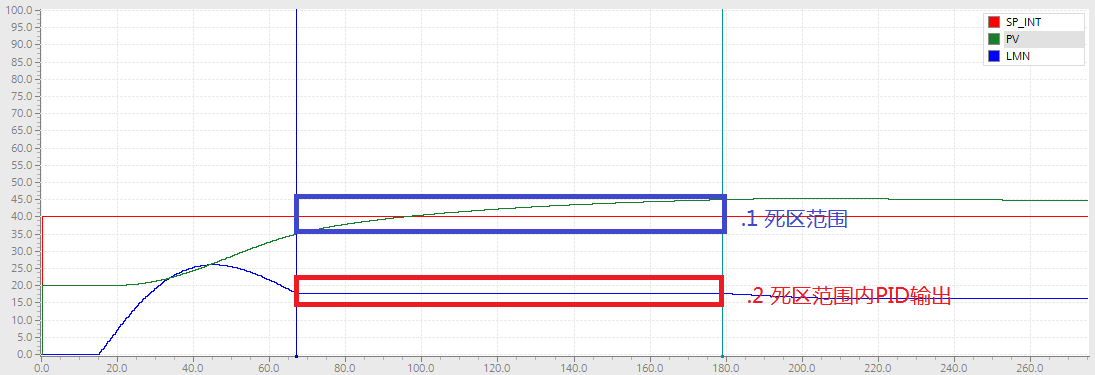Screen dimensions: 1095x375
Task: Click the red SP_INT legend swatch
Action: [994, 22]
